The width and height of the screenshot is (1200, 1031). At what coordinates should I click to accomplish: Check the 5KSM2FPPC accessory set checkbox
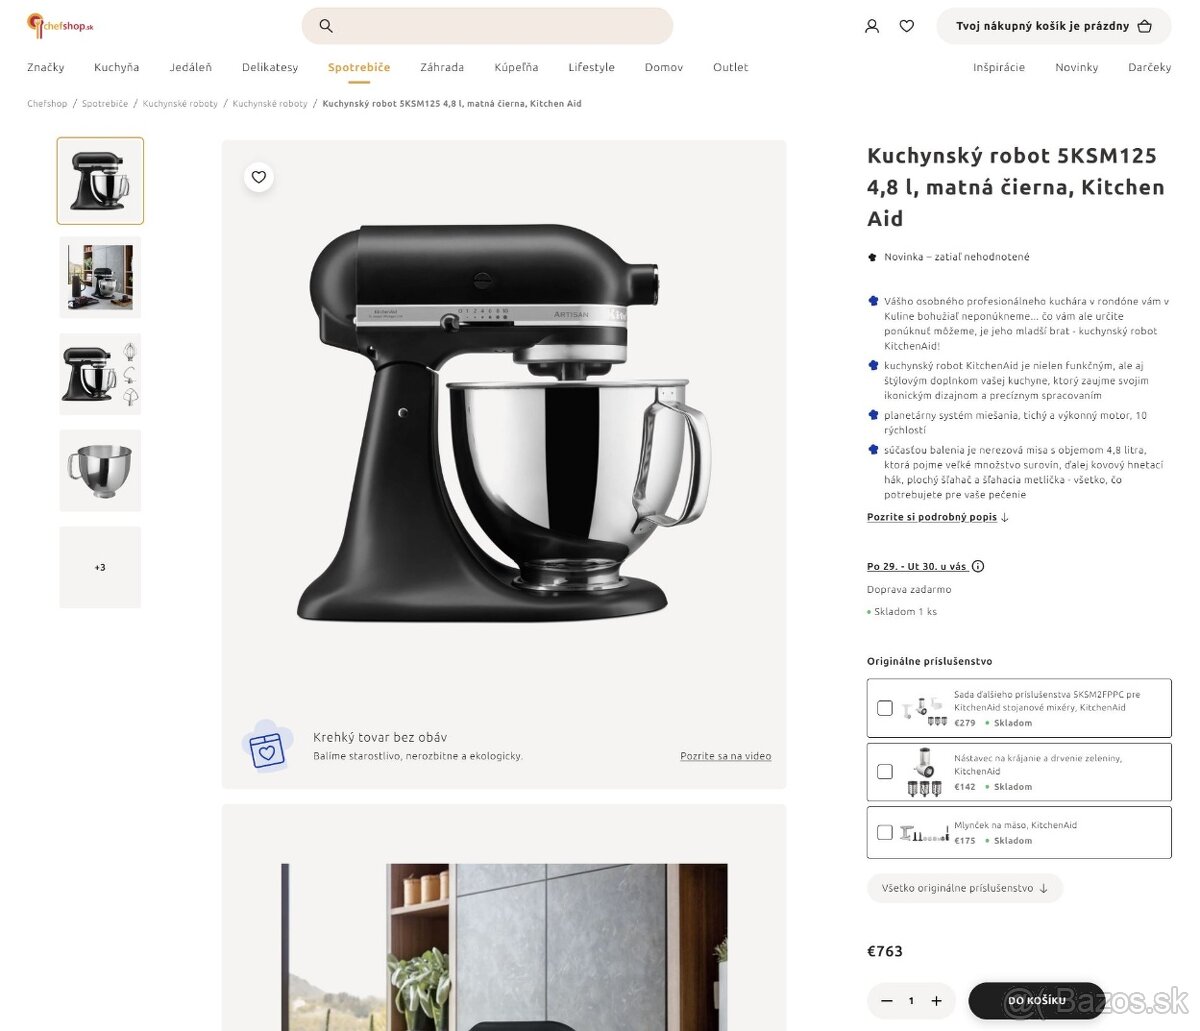[884, 708]
